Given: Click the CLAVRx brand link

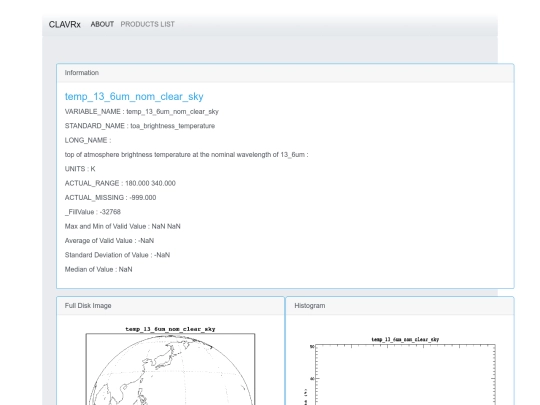Looking at the screenshot, I should tap(64, 24).
